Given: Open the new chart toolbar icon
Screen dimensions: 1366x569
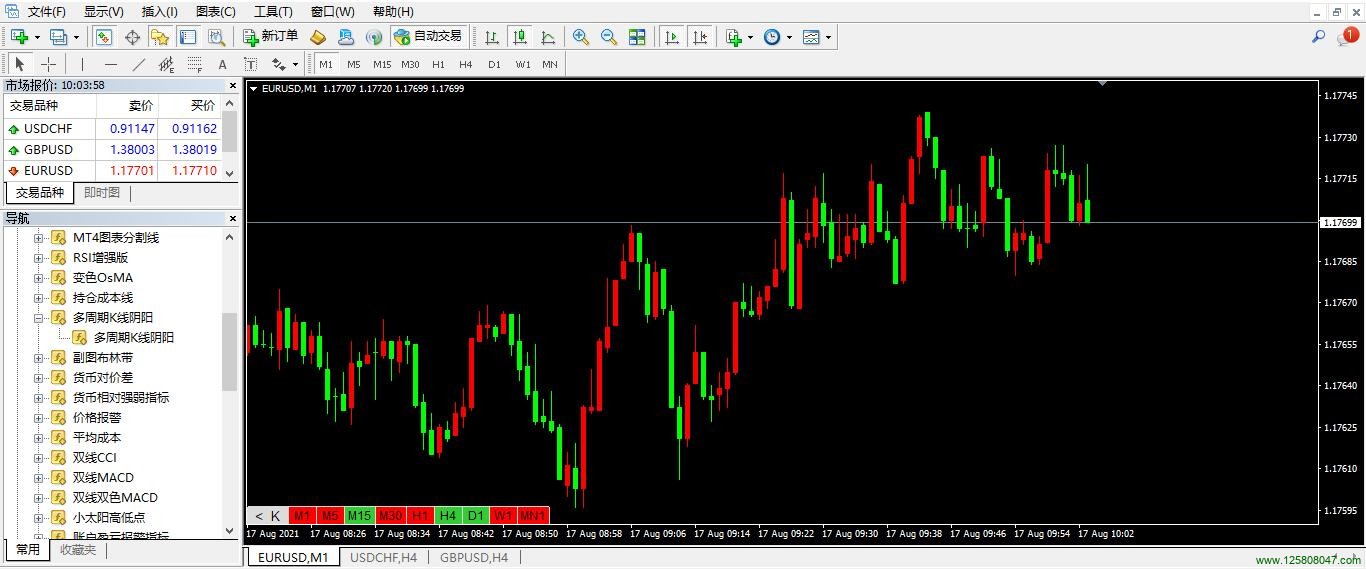Looking at the screenshot, I should point(19,37).
